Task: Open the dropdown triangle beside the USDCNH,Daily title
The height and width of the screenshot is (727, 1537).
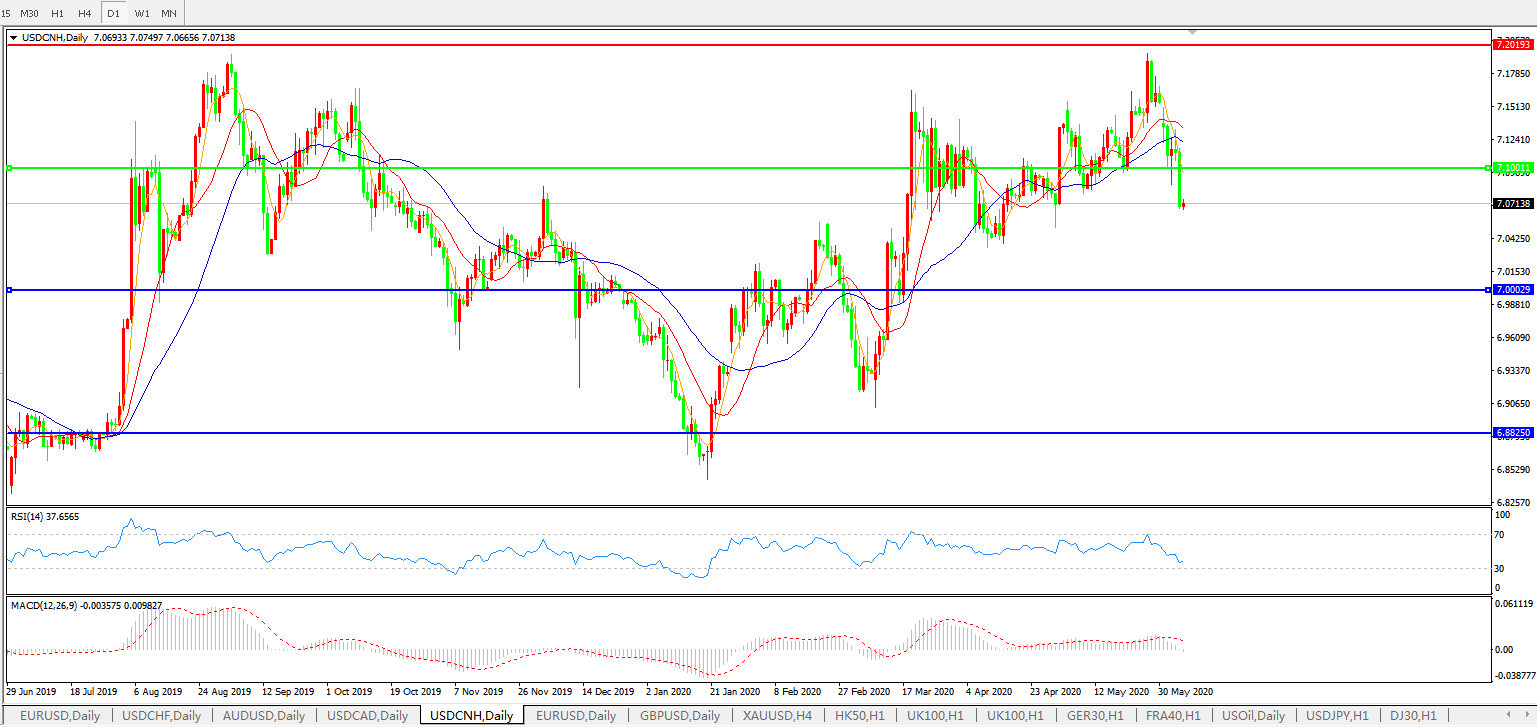Action: click(14, 38)
